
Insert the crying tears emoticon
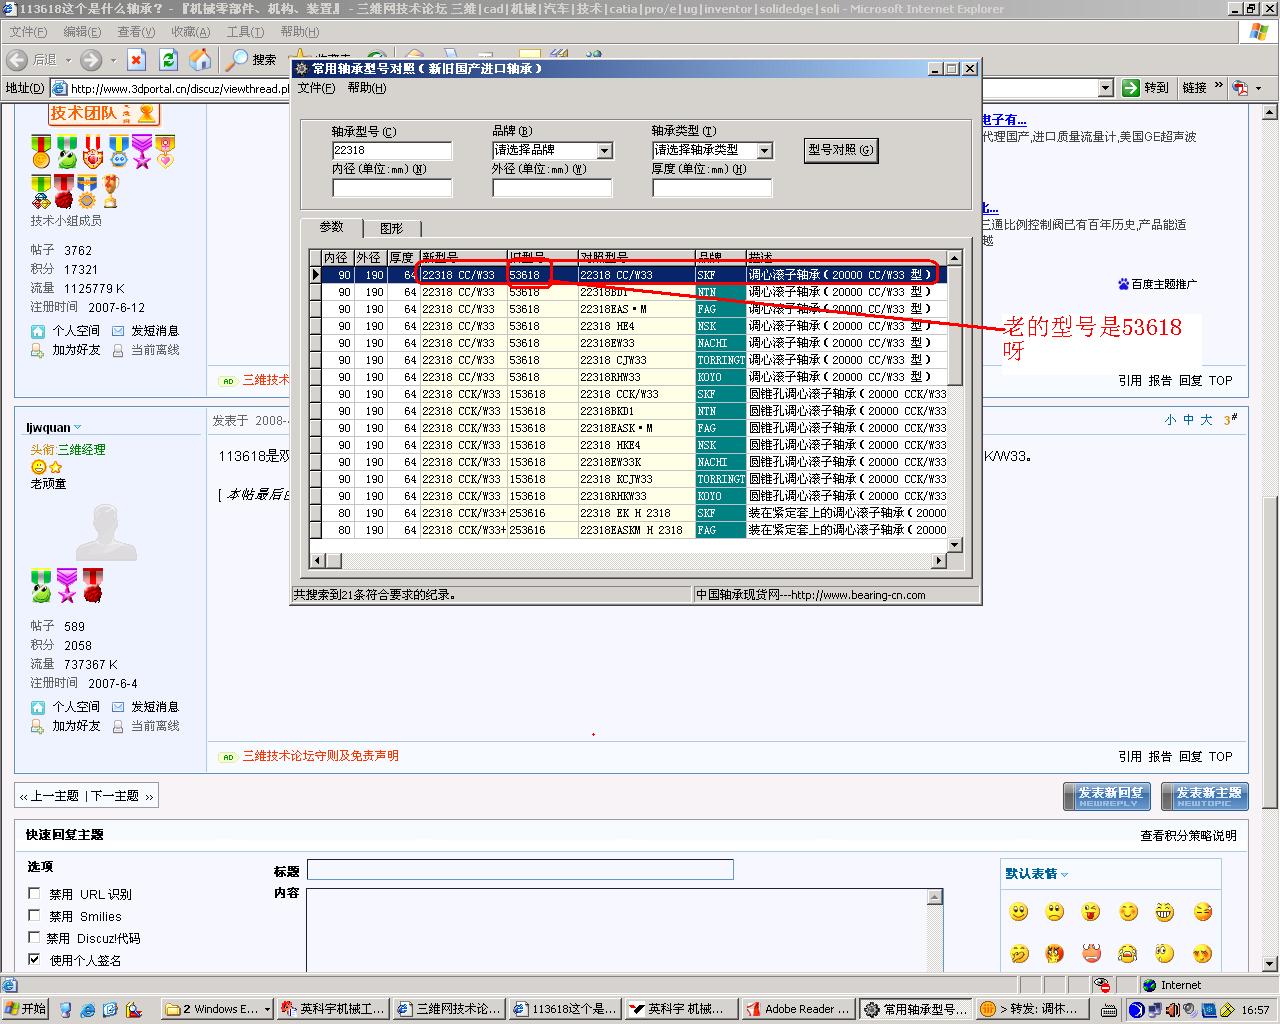point(1128,953)
